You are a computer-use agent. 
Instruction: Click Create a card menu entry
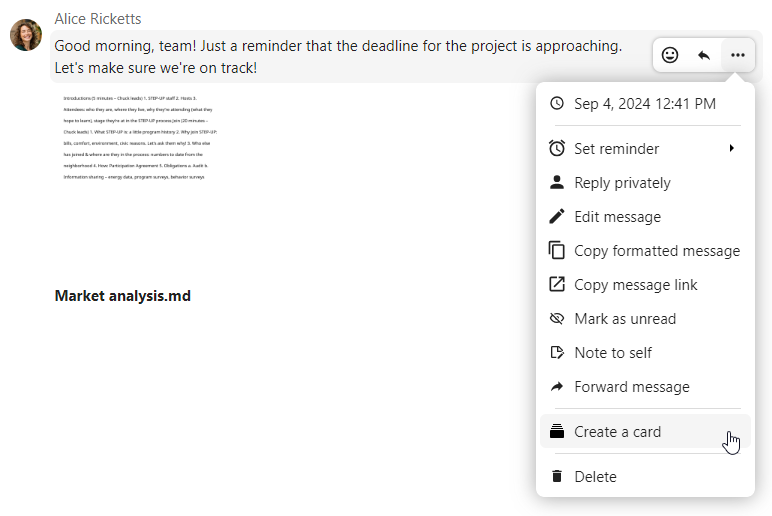[x=617, y=432]
